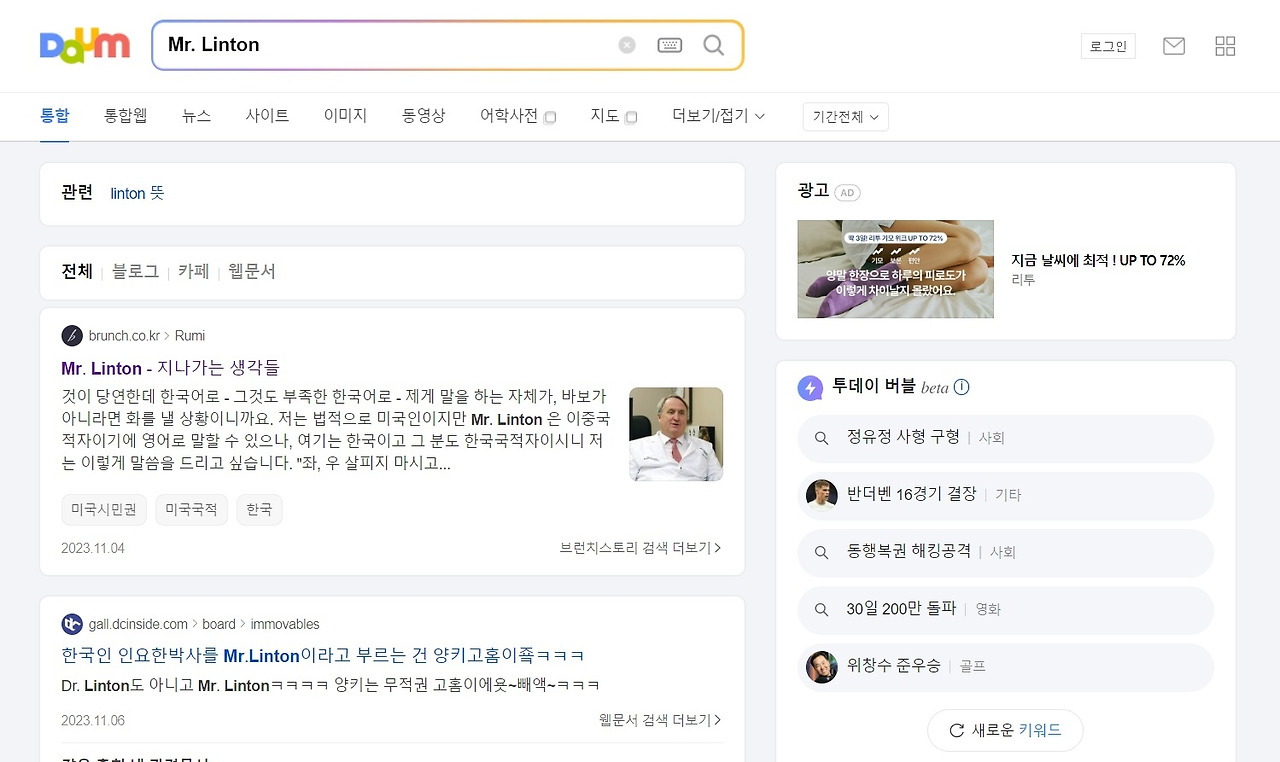Open the 이미지 tab
1280x762 pixels.
pos(345,116)
